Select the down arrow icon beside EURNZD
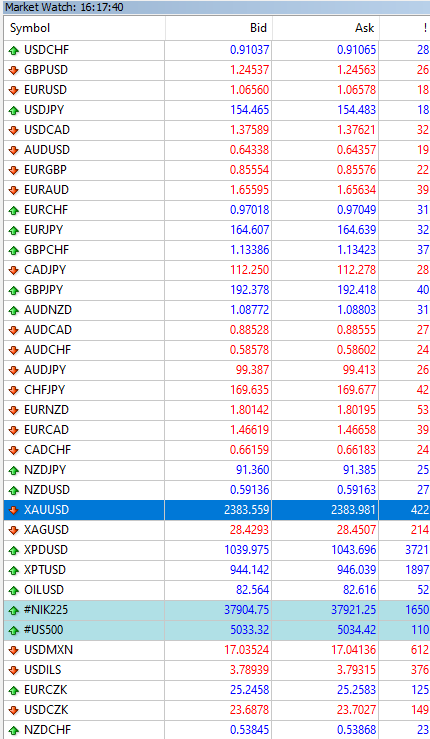 tap(14, 410)
